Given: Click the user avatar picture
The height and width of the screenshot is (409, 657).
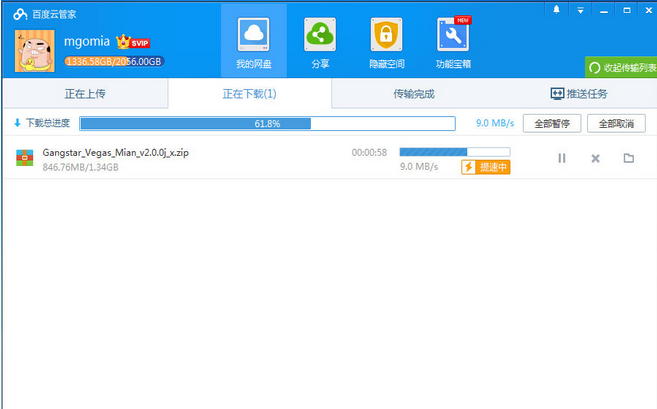Looking at the screenshot, I should coord(35,51).
